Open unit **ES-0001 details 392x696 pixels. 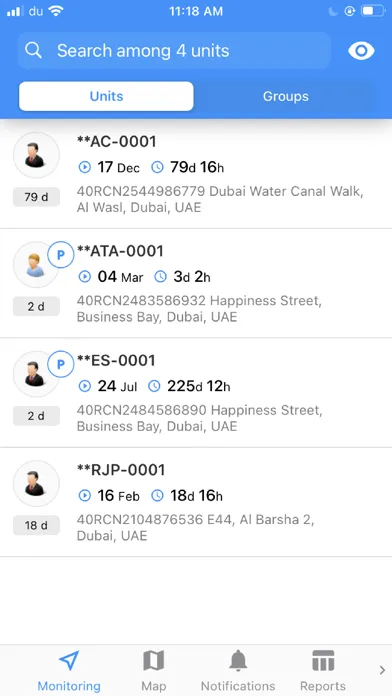pyautogui.click(x=196, y=393)
